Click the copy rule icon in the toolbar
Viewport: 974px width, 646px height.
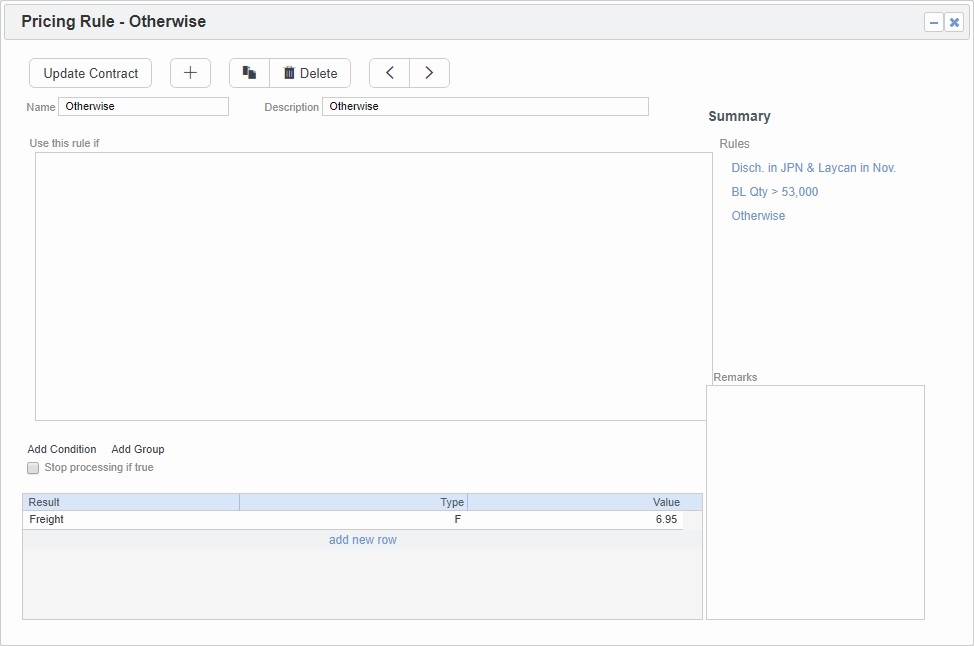[x=249, y=72]
